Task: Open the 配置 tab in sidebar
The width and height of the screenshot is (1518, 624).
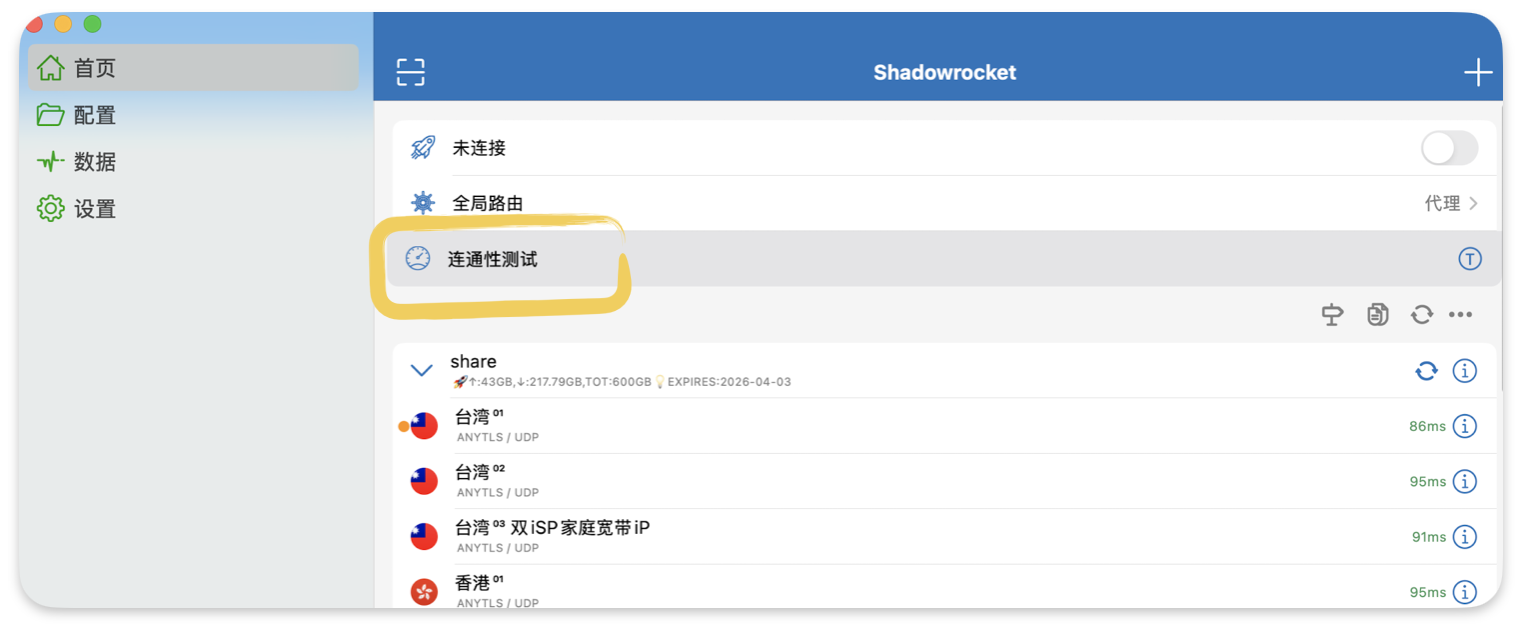Action: 95,115
